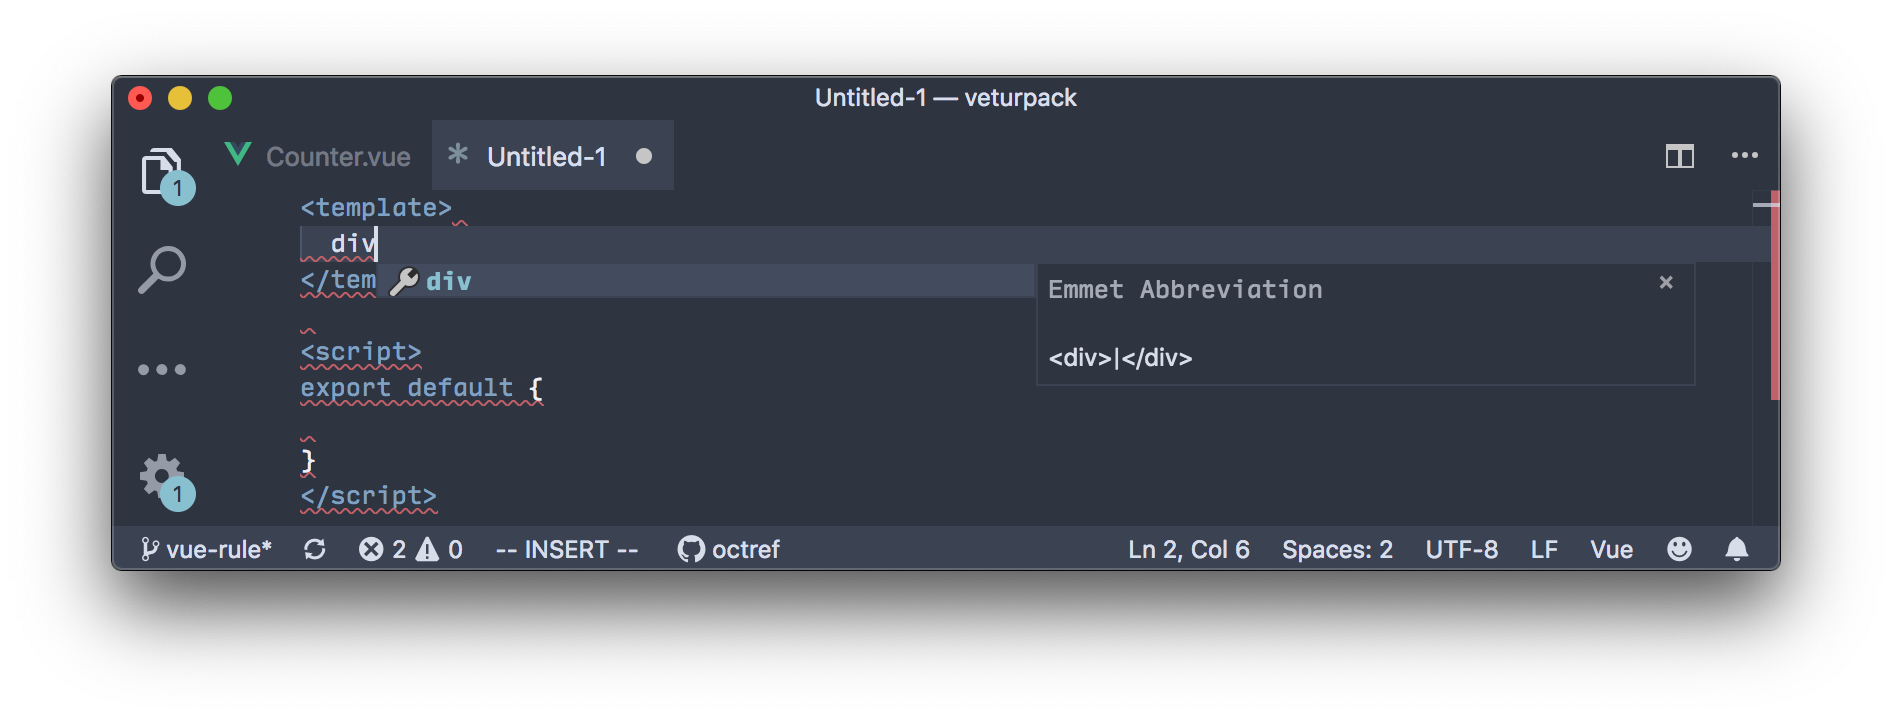Click the sync/refresh icon in the status bar
1892x718 pixels.
pyautogui.click(x=314, y=548)
